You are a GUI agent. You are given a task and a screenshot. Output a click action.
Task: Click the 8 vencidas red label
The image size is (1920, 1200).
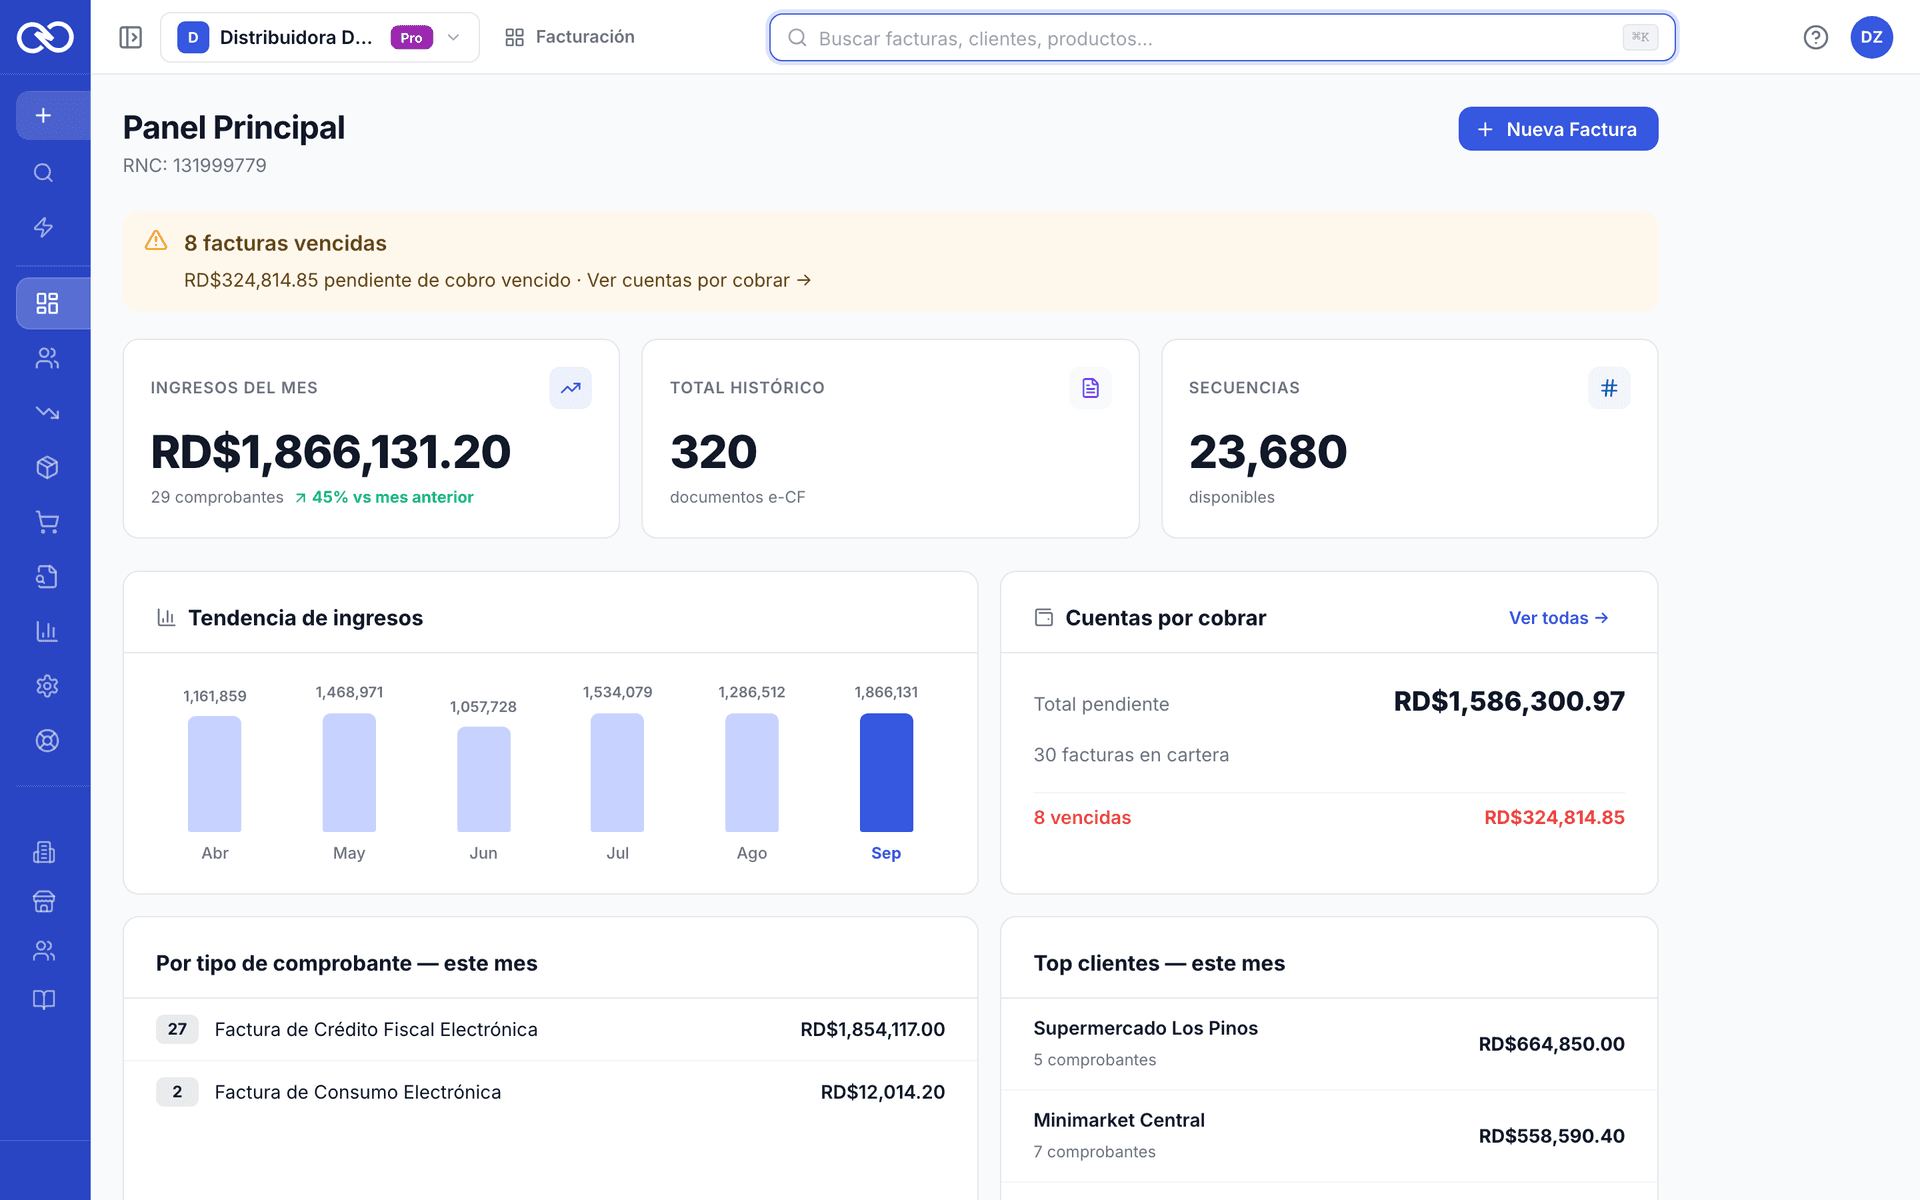pos(1082,817)
